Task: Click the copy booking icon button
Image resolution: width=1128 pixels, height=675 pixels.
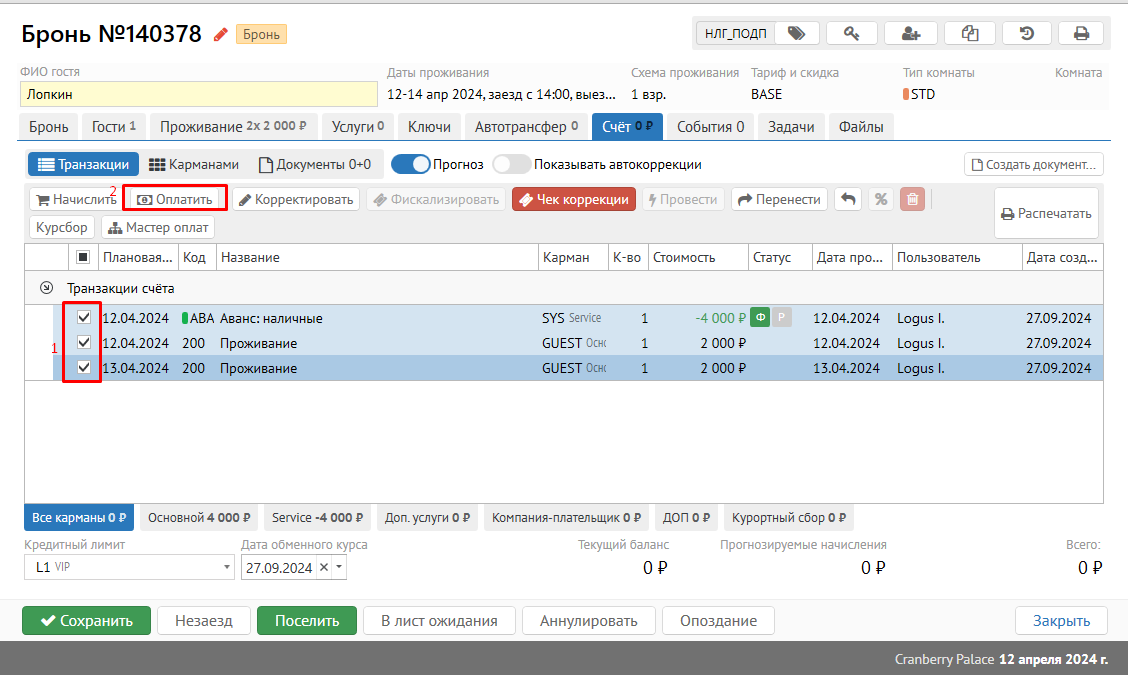Action: click(969, 33)
